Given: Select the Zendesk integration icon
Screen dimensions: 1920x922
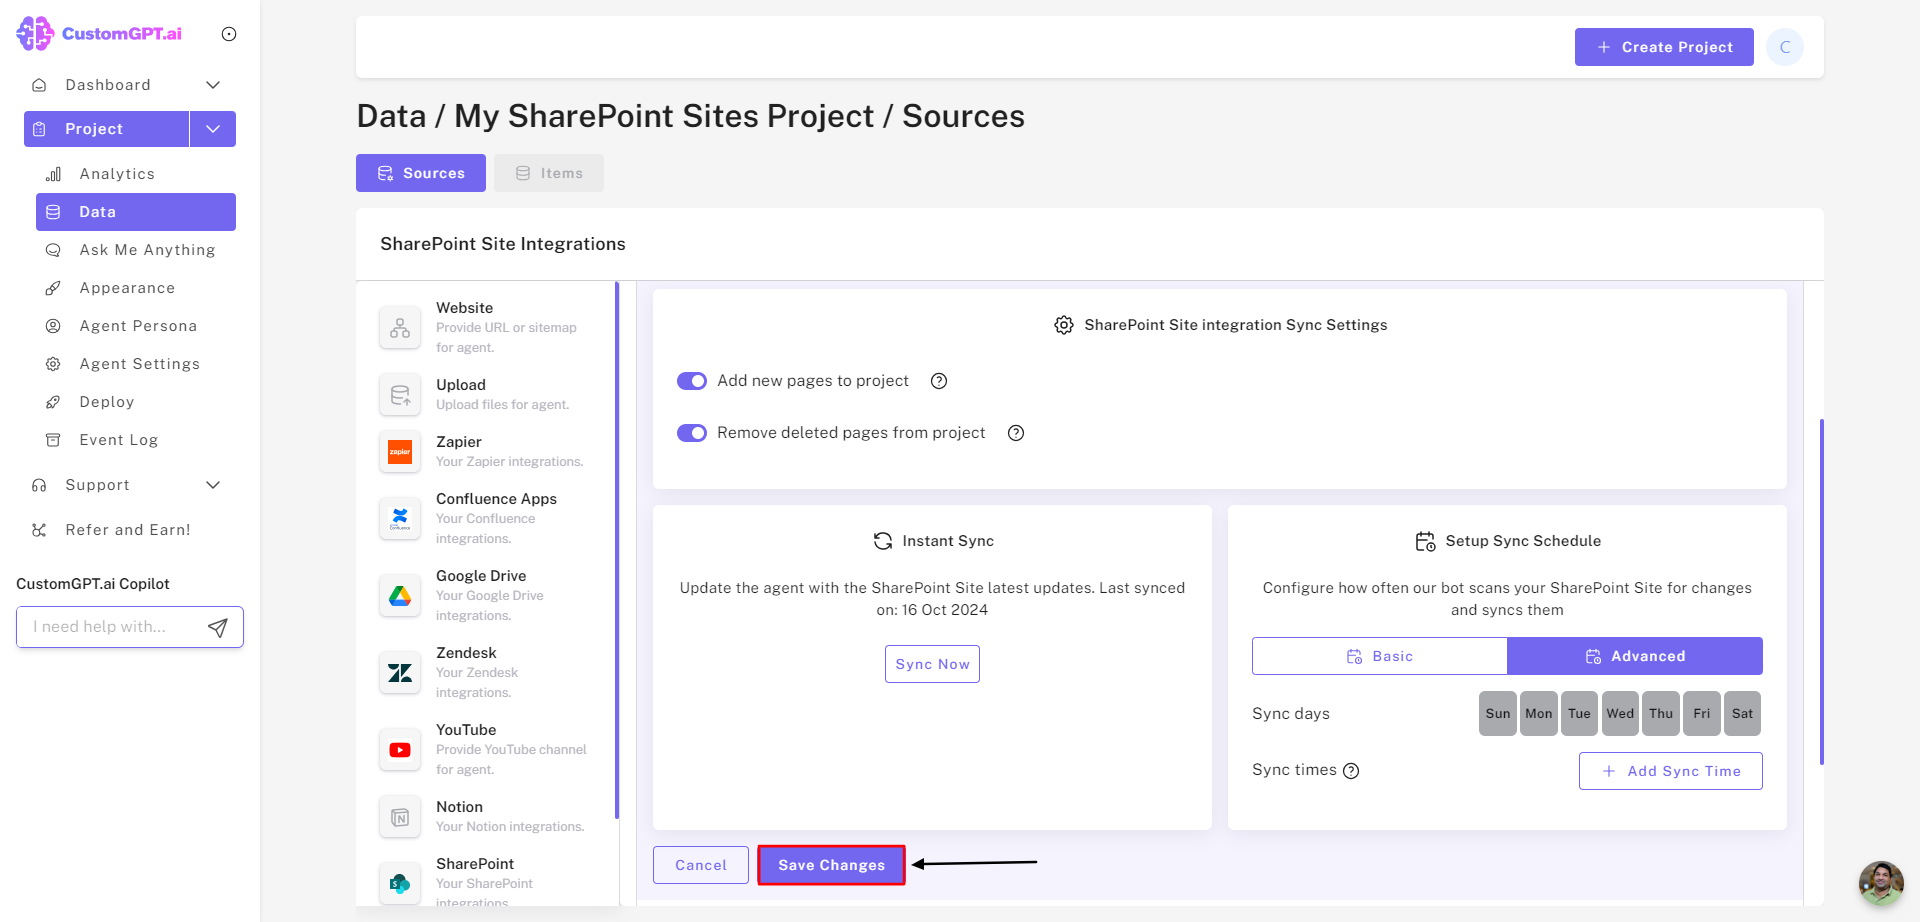Looking at the screenshot, I should click(400, 673).
